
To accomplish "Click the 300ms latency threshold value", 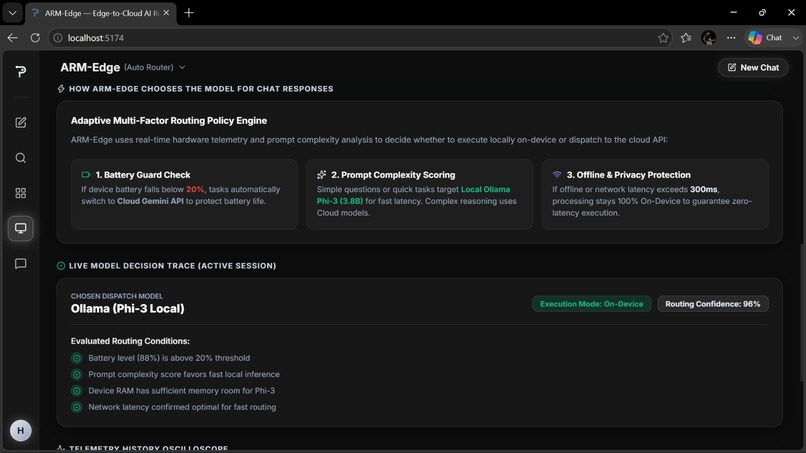I will (703, 189).
